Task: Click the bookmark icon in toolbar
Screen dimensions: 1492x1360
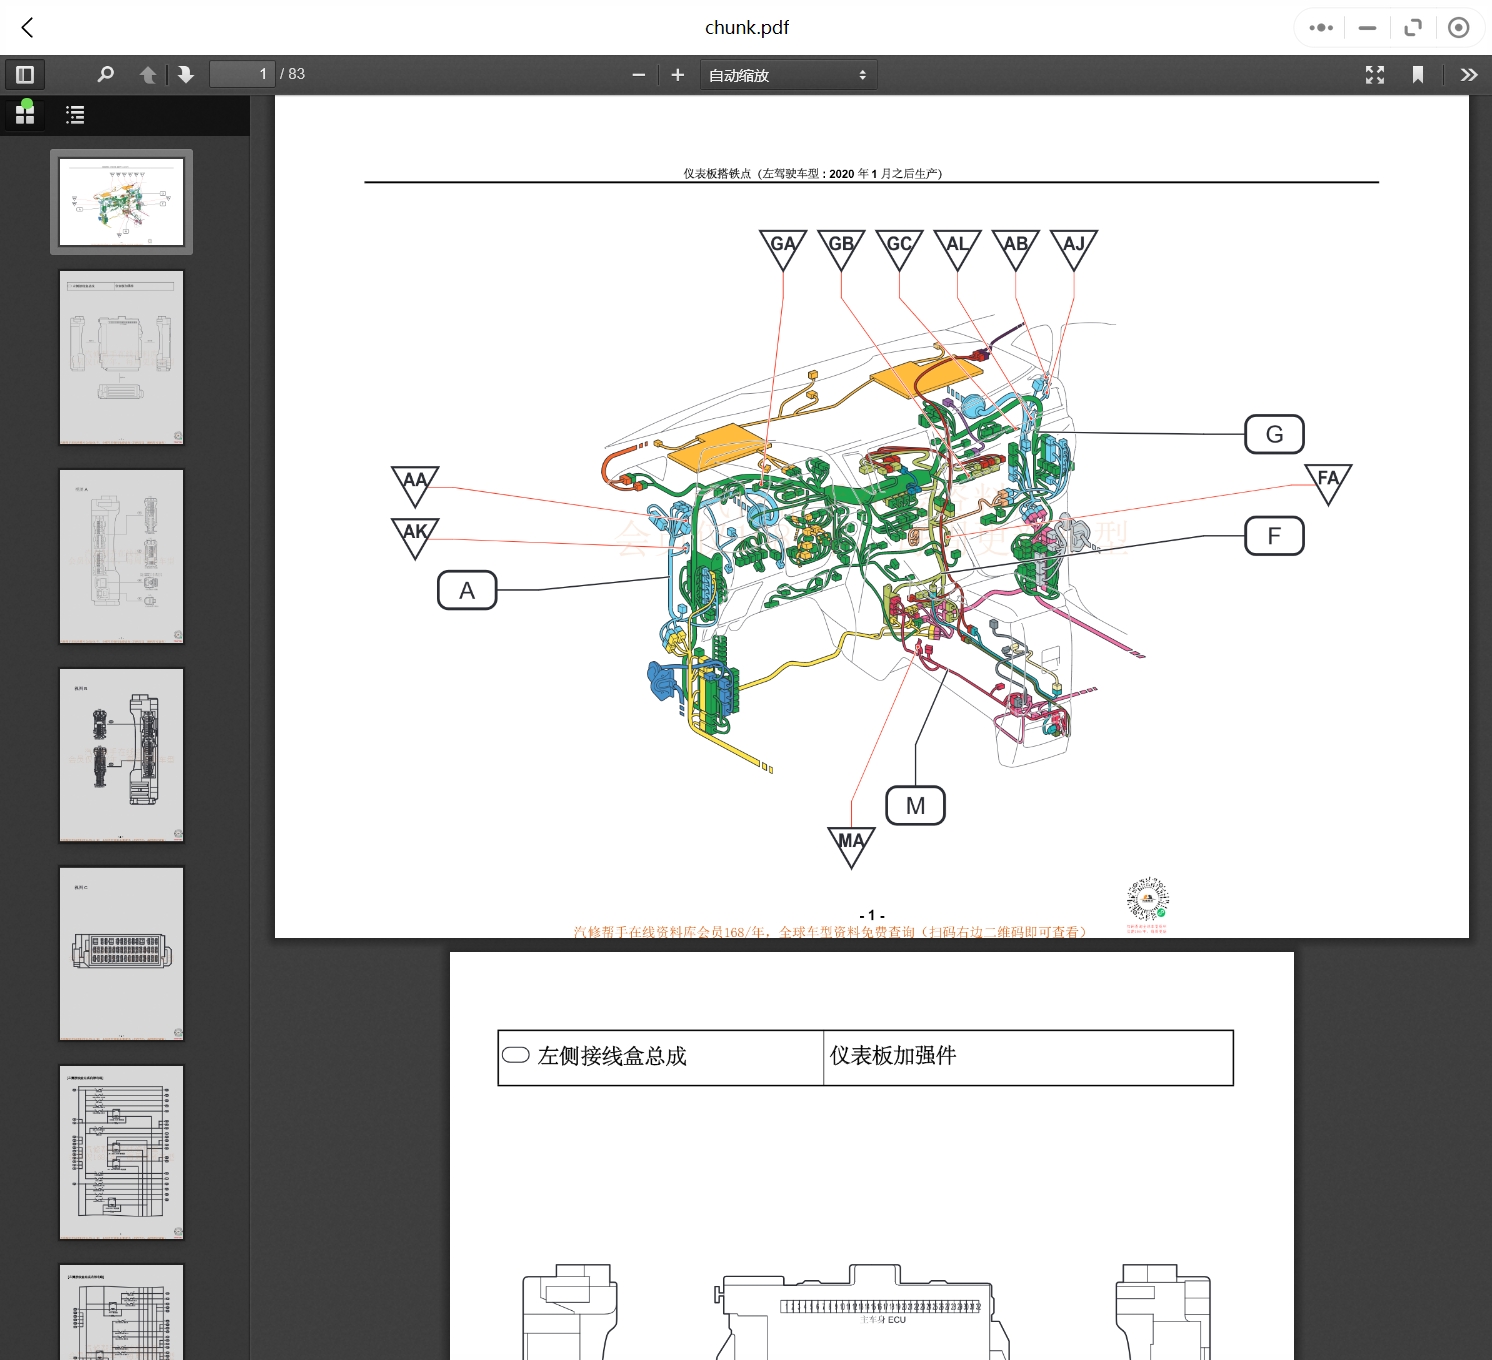Action: coord(1418,75)
